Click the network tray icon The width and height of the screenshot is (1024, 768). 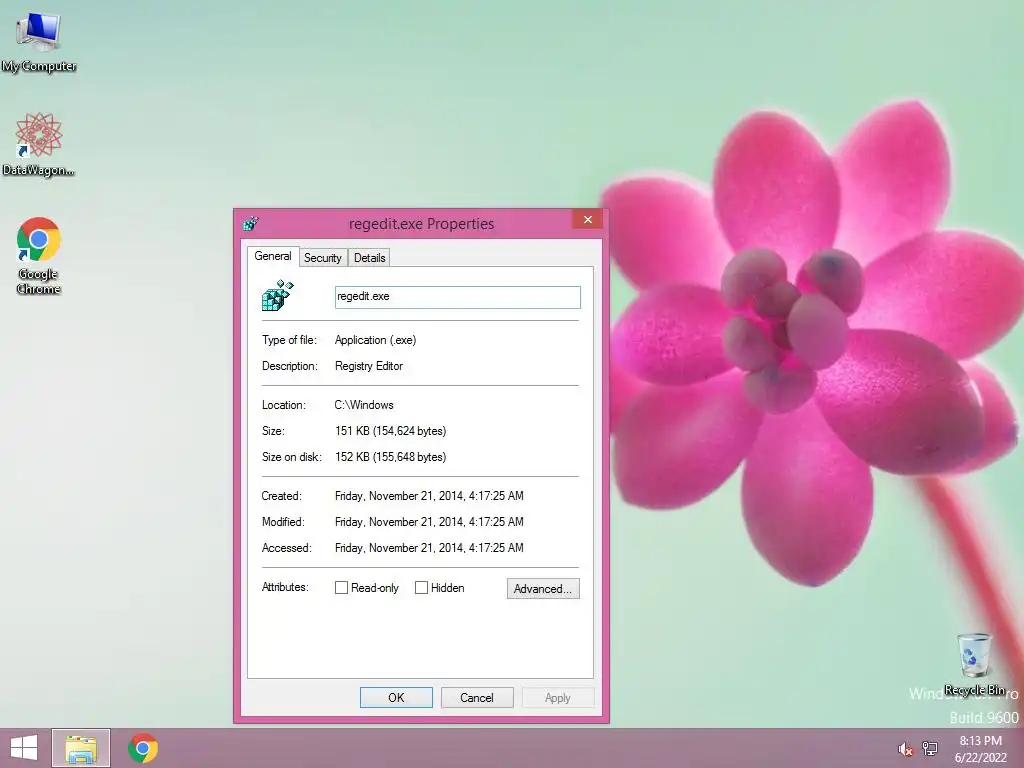930,749
